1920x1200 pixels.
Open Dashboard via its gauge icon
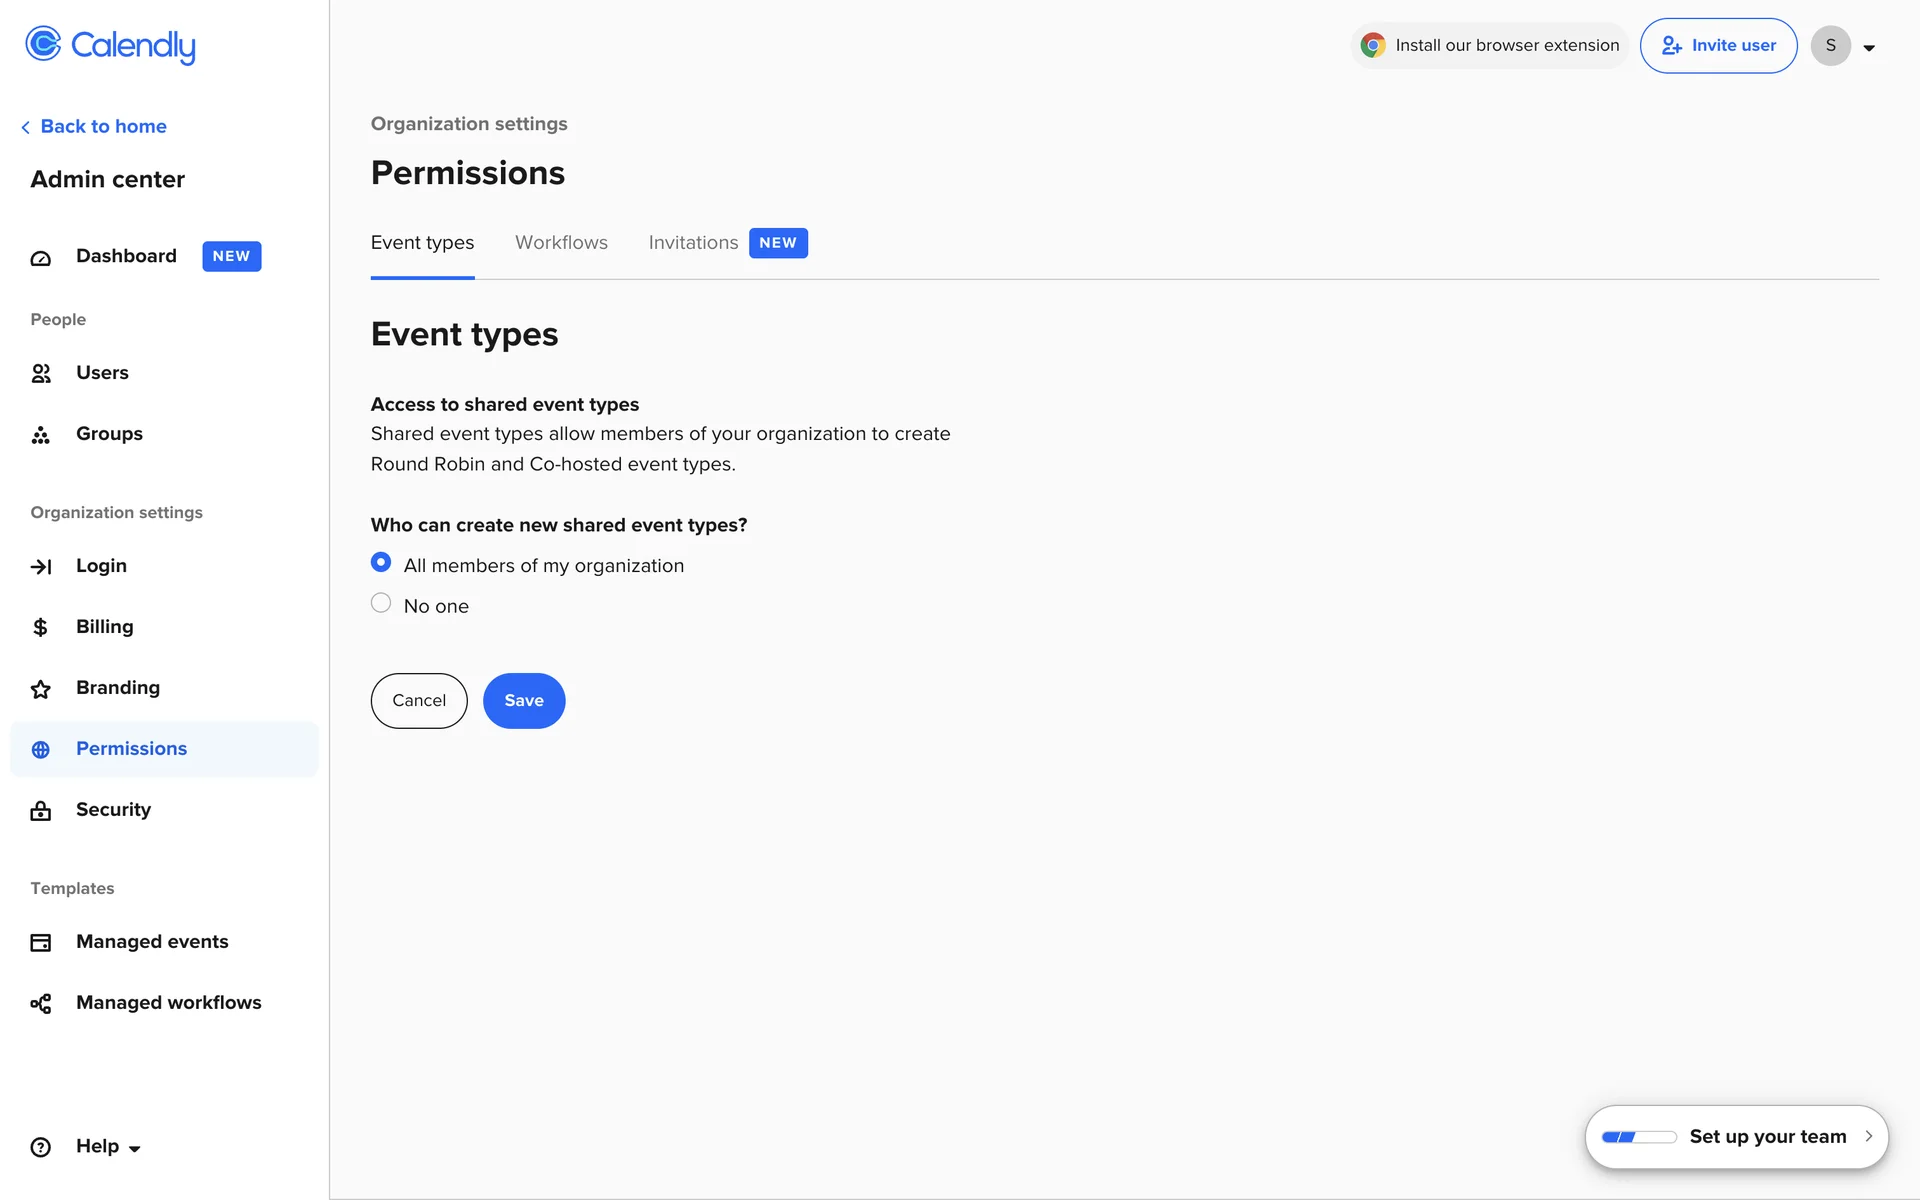click(40, 258)
